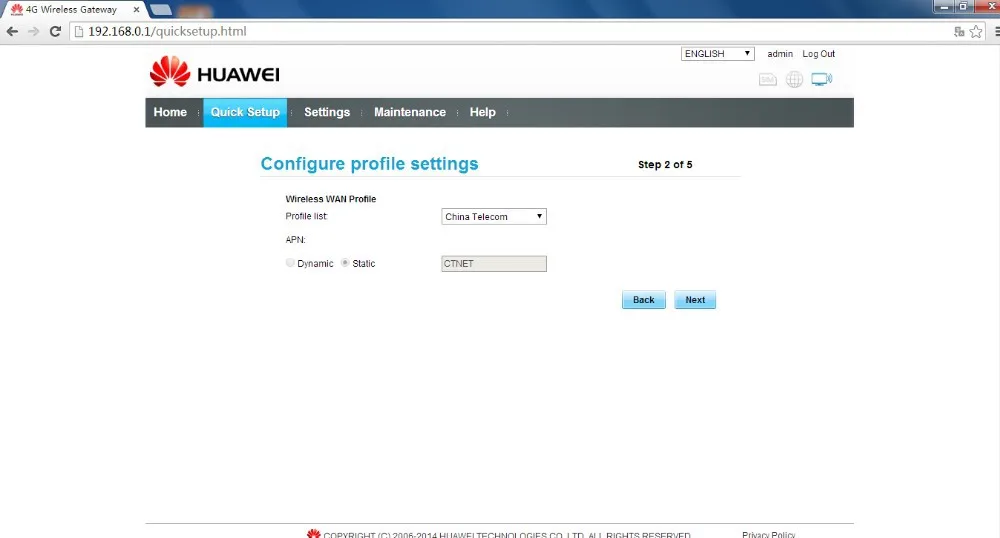The height and width of the screenshot is (538, 1000).
Task: Expand the ENGLISH language dropdown
Action: (x=717, y=54)
